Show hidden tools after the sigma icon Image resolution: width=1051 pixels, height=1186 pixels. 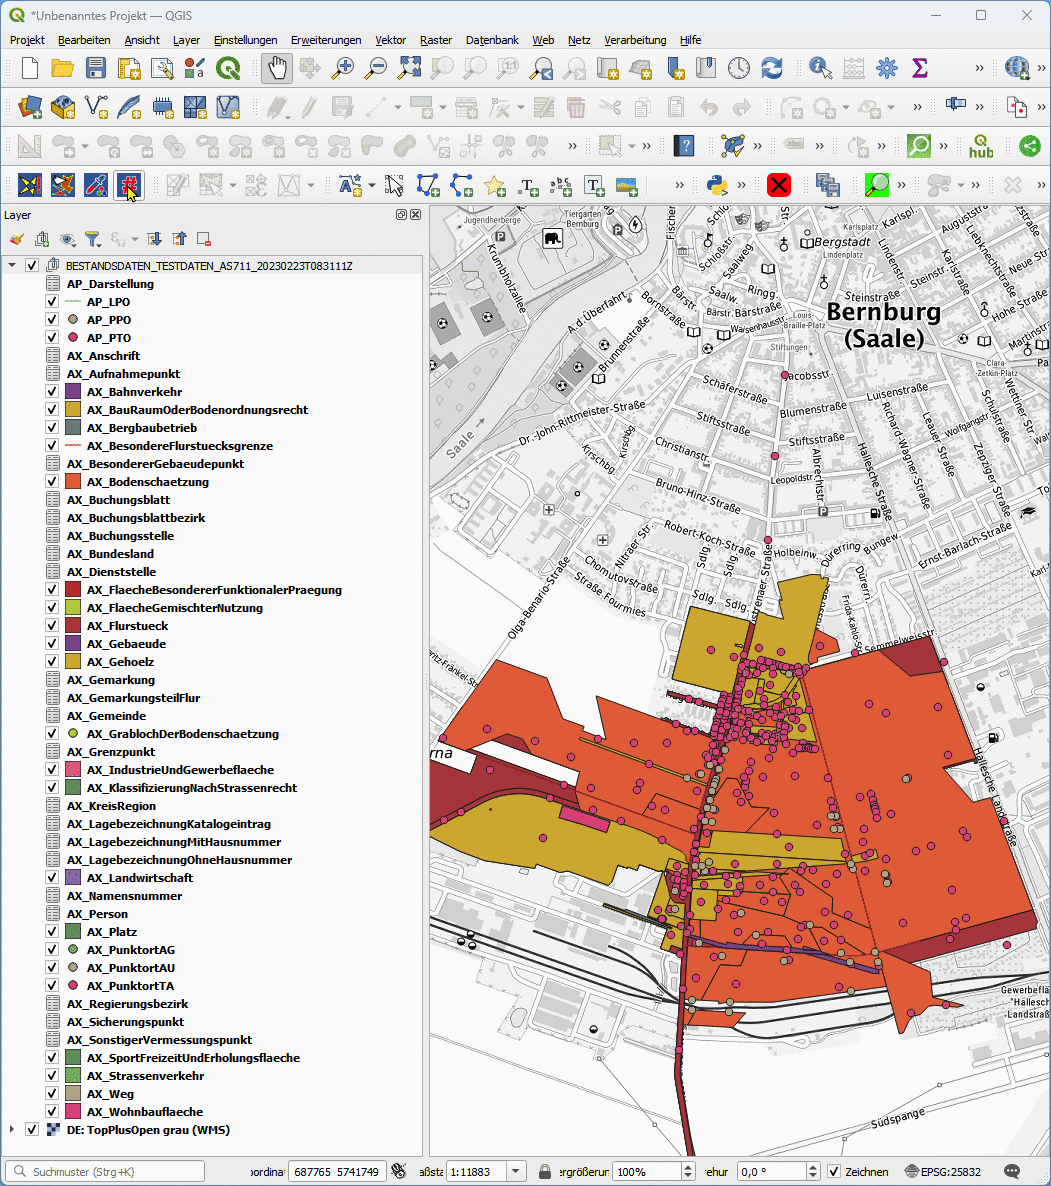pyautogui.click(x=980, y=68)
